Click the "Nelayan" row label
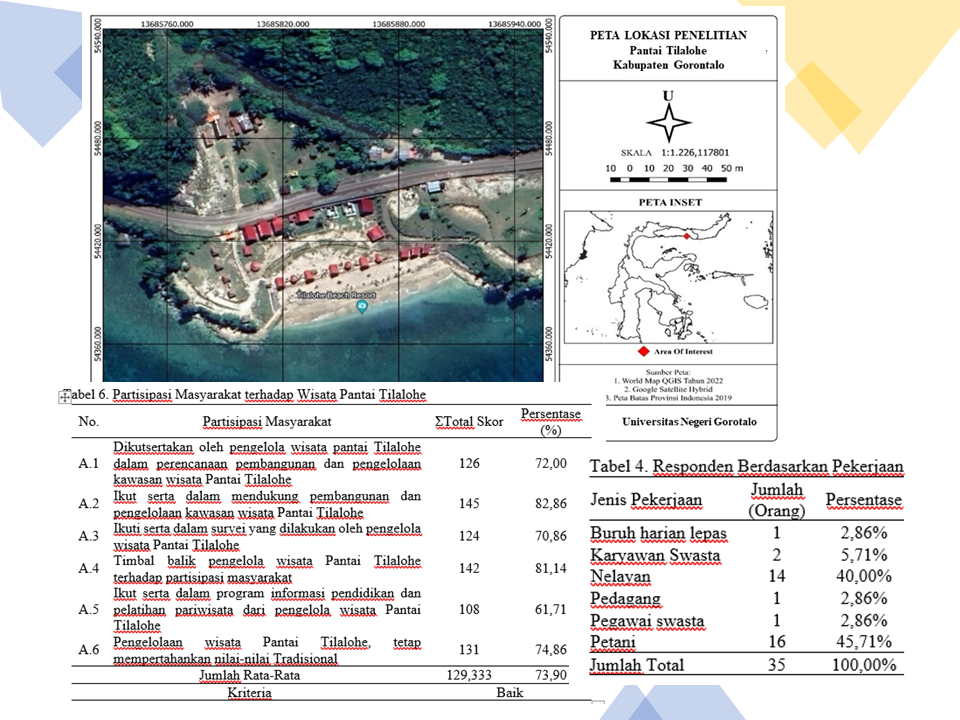The height and width of the screenshot is (720, 960). click(620, 577)
